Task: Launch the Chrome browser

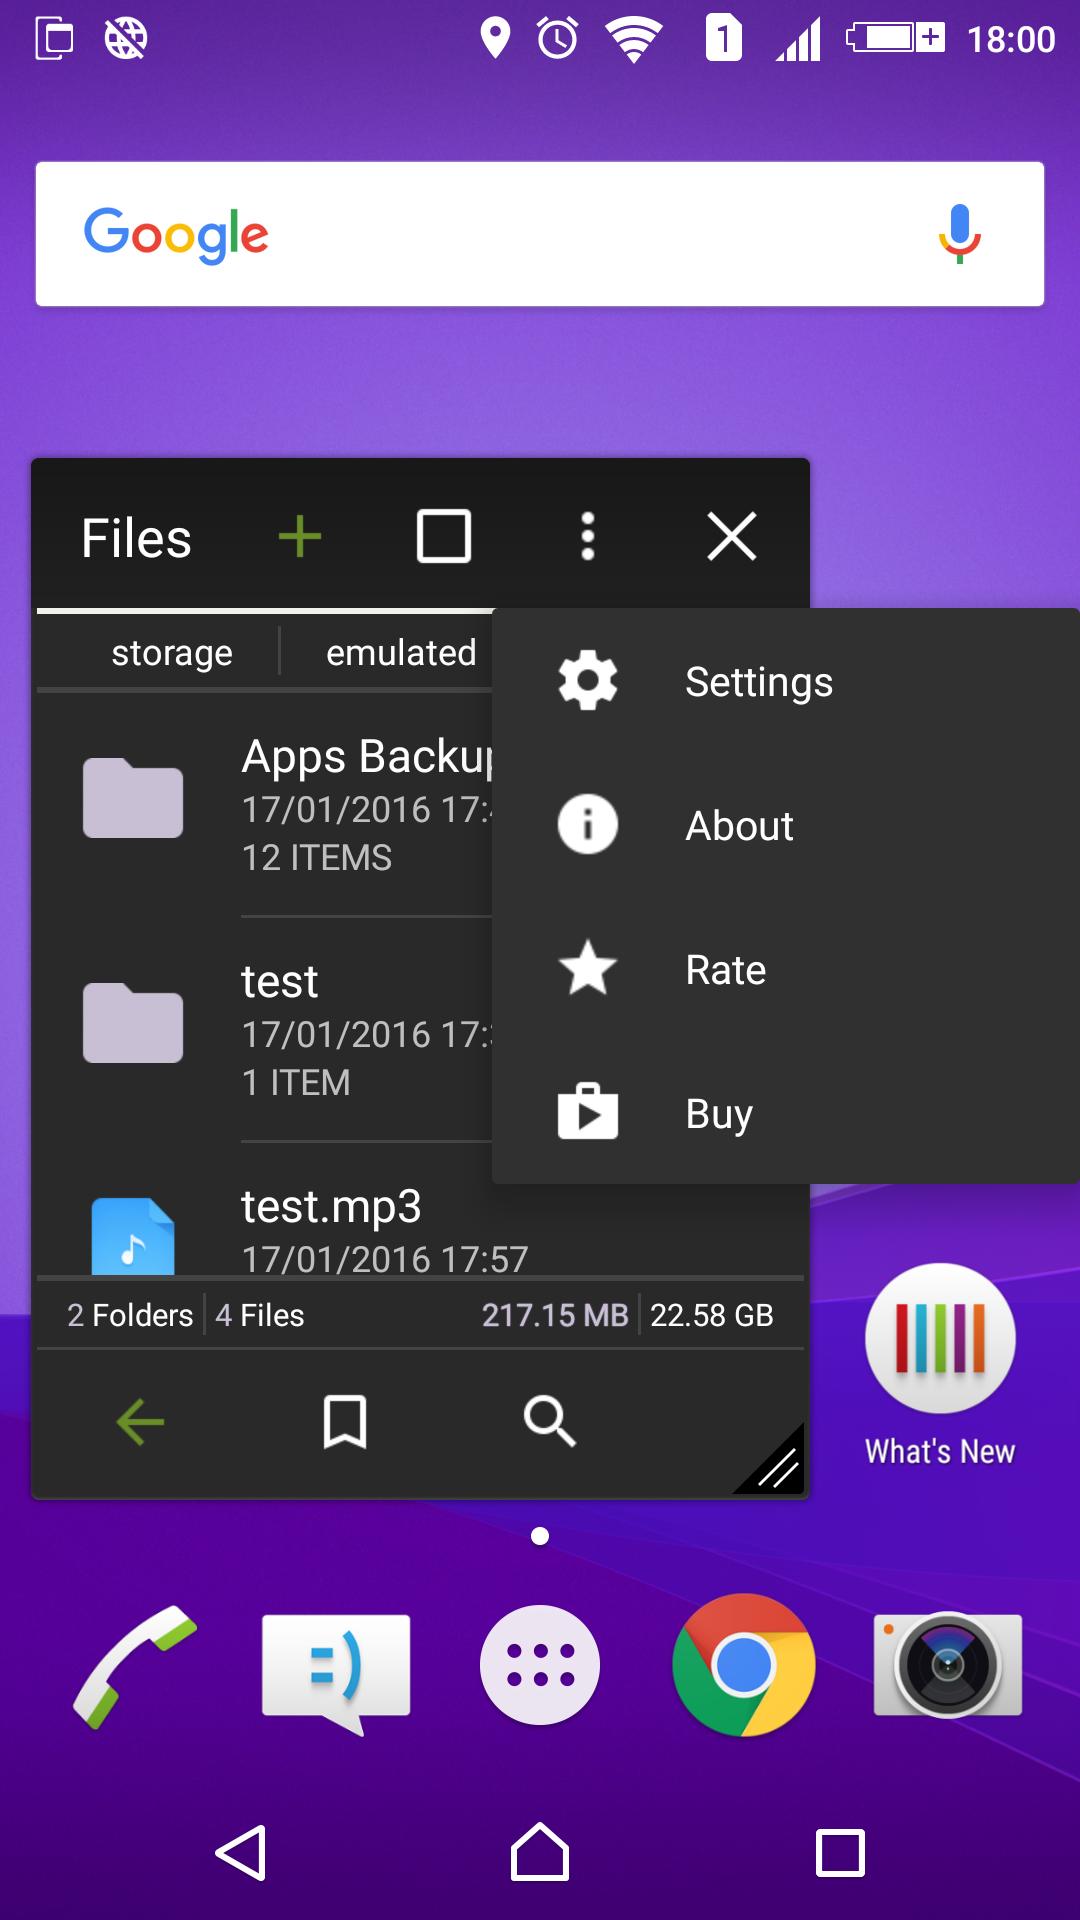Action: [743, 1665]
